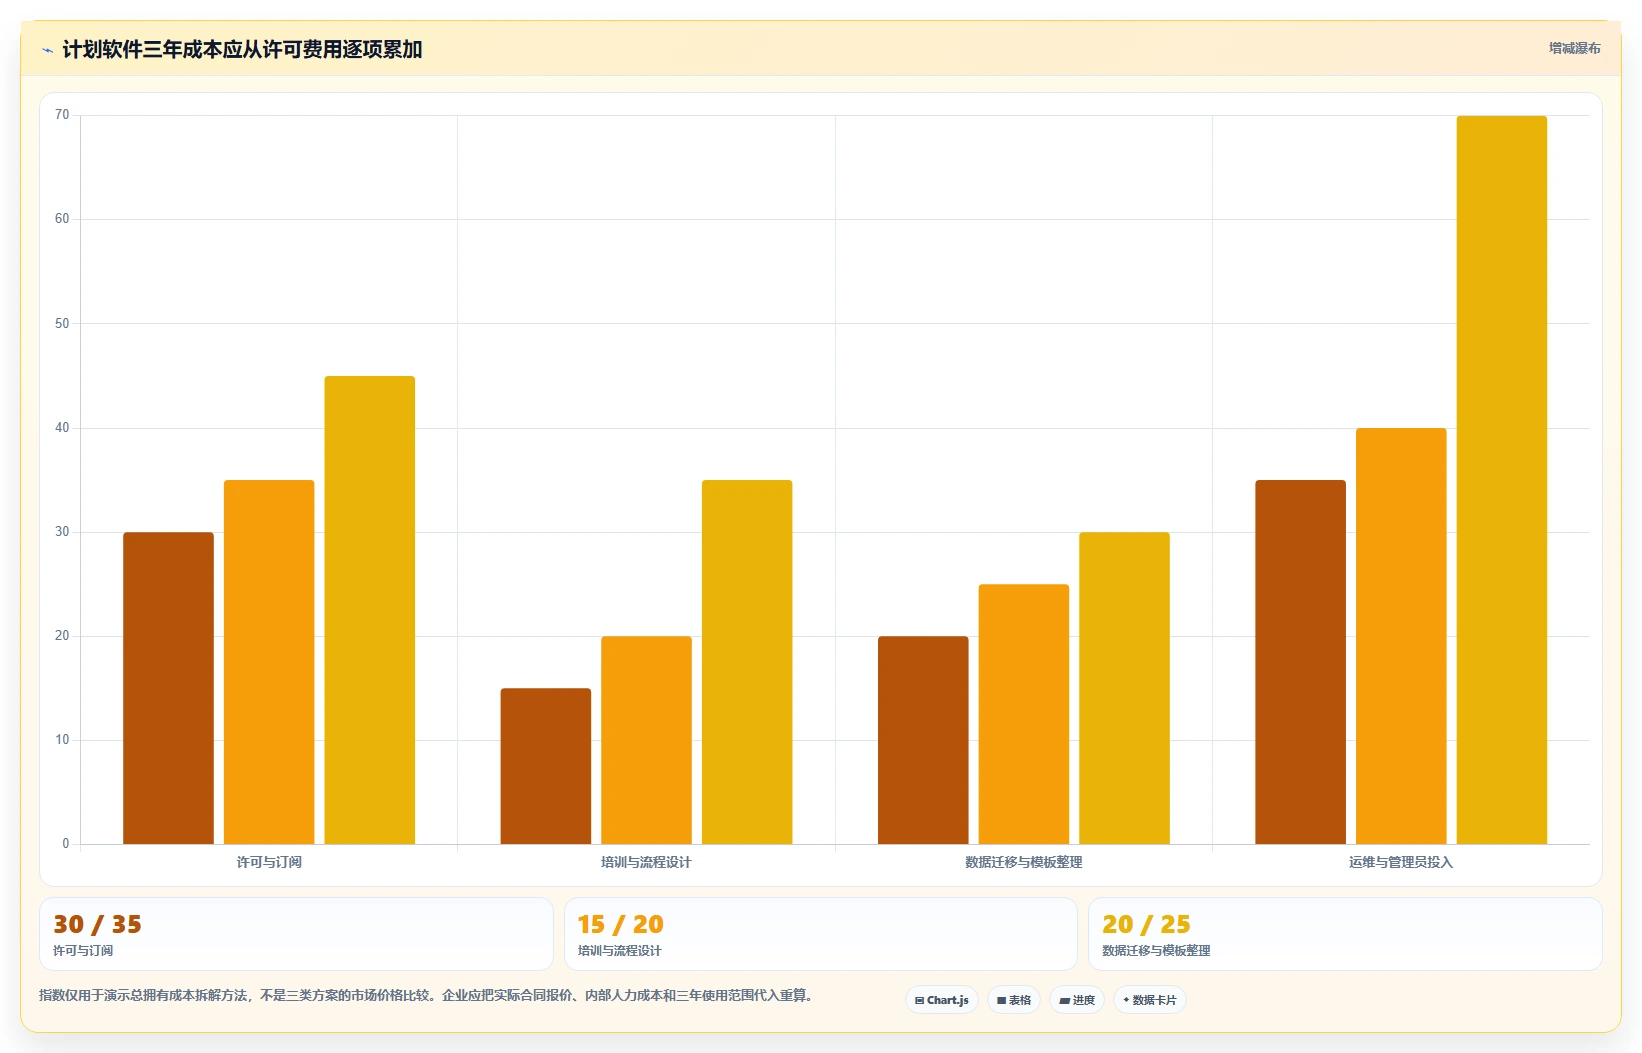Viewport: 1642px width, 1053px height.
Task: Click the dark brown bar for 培训与流程设计
Action: 546,766
